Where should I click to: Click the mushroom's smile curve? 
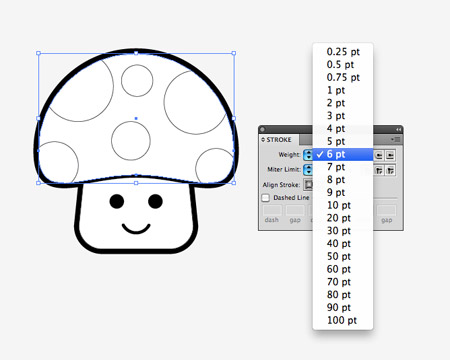coord(136,229)
